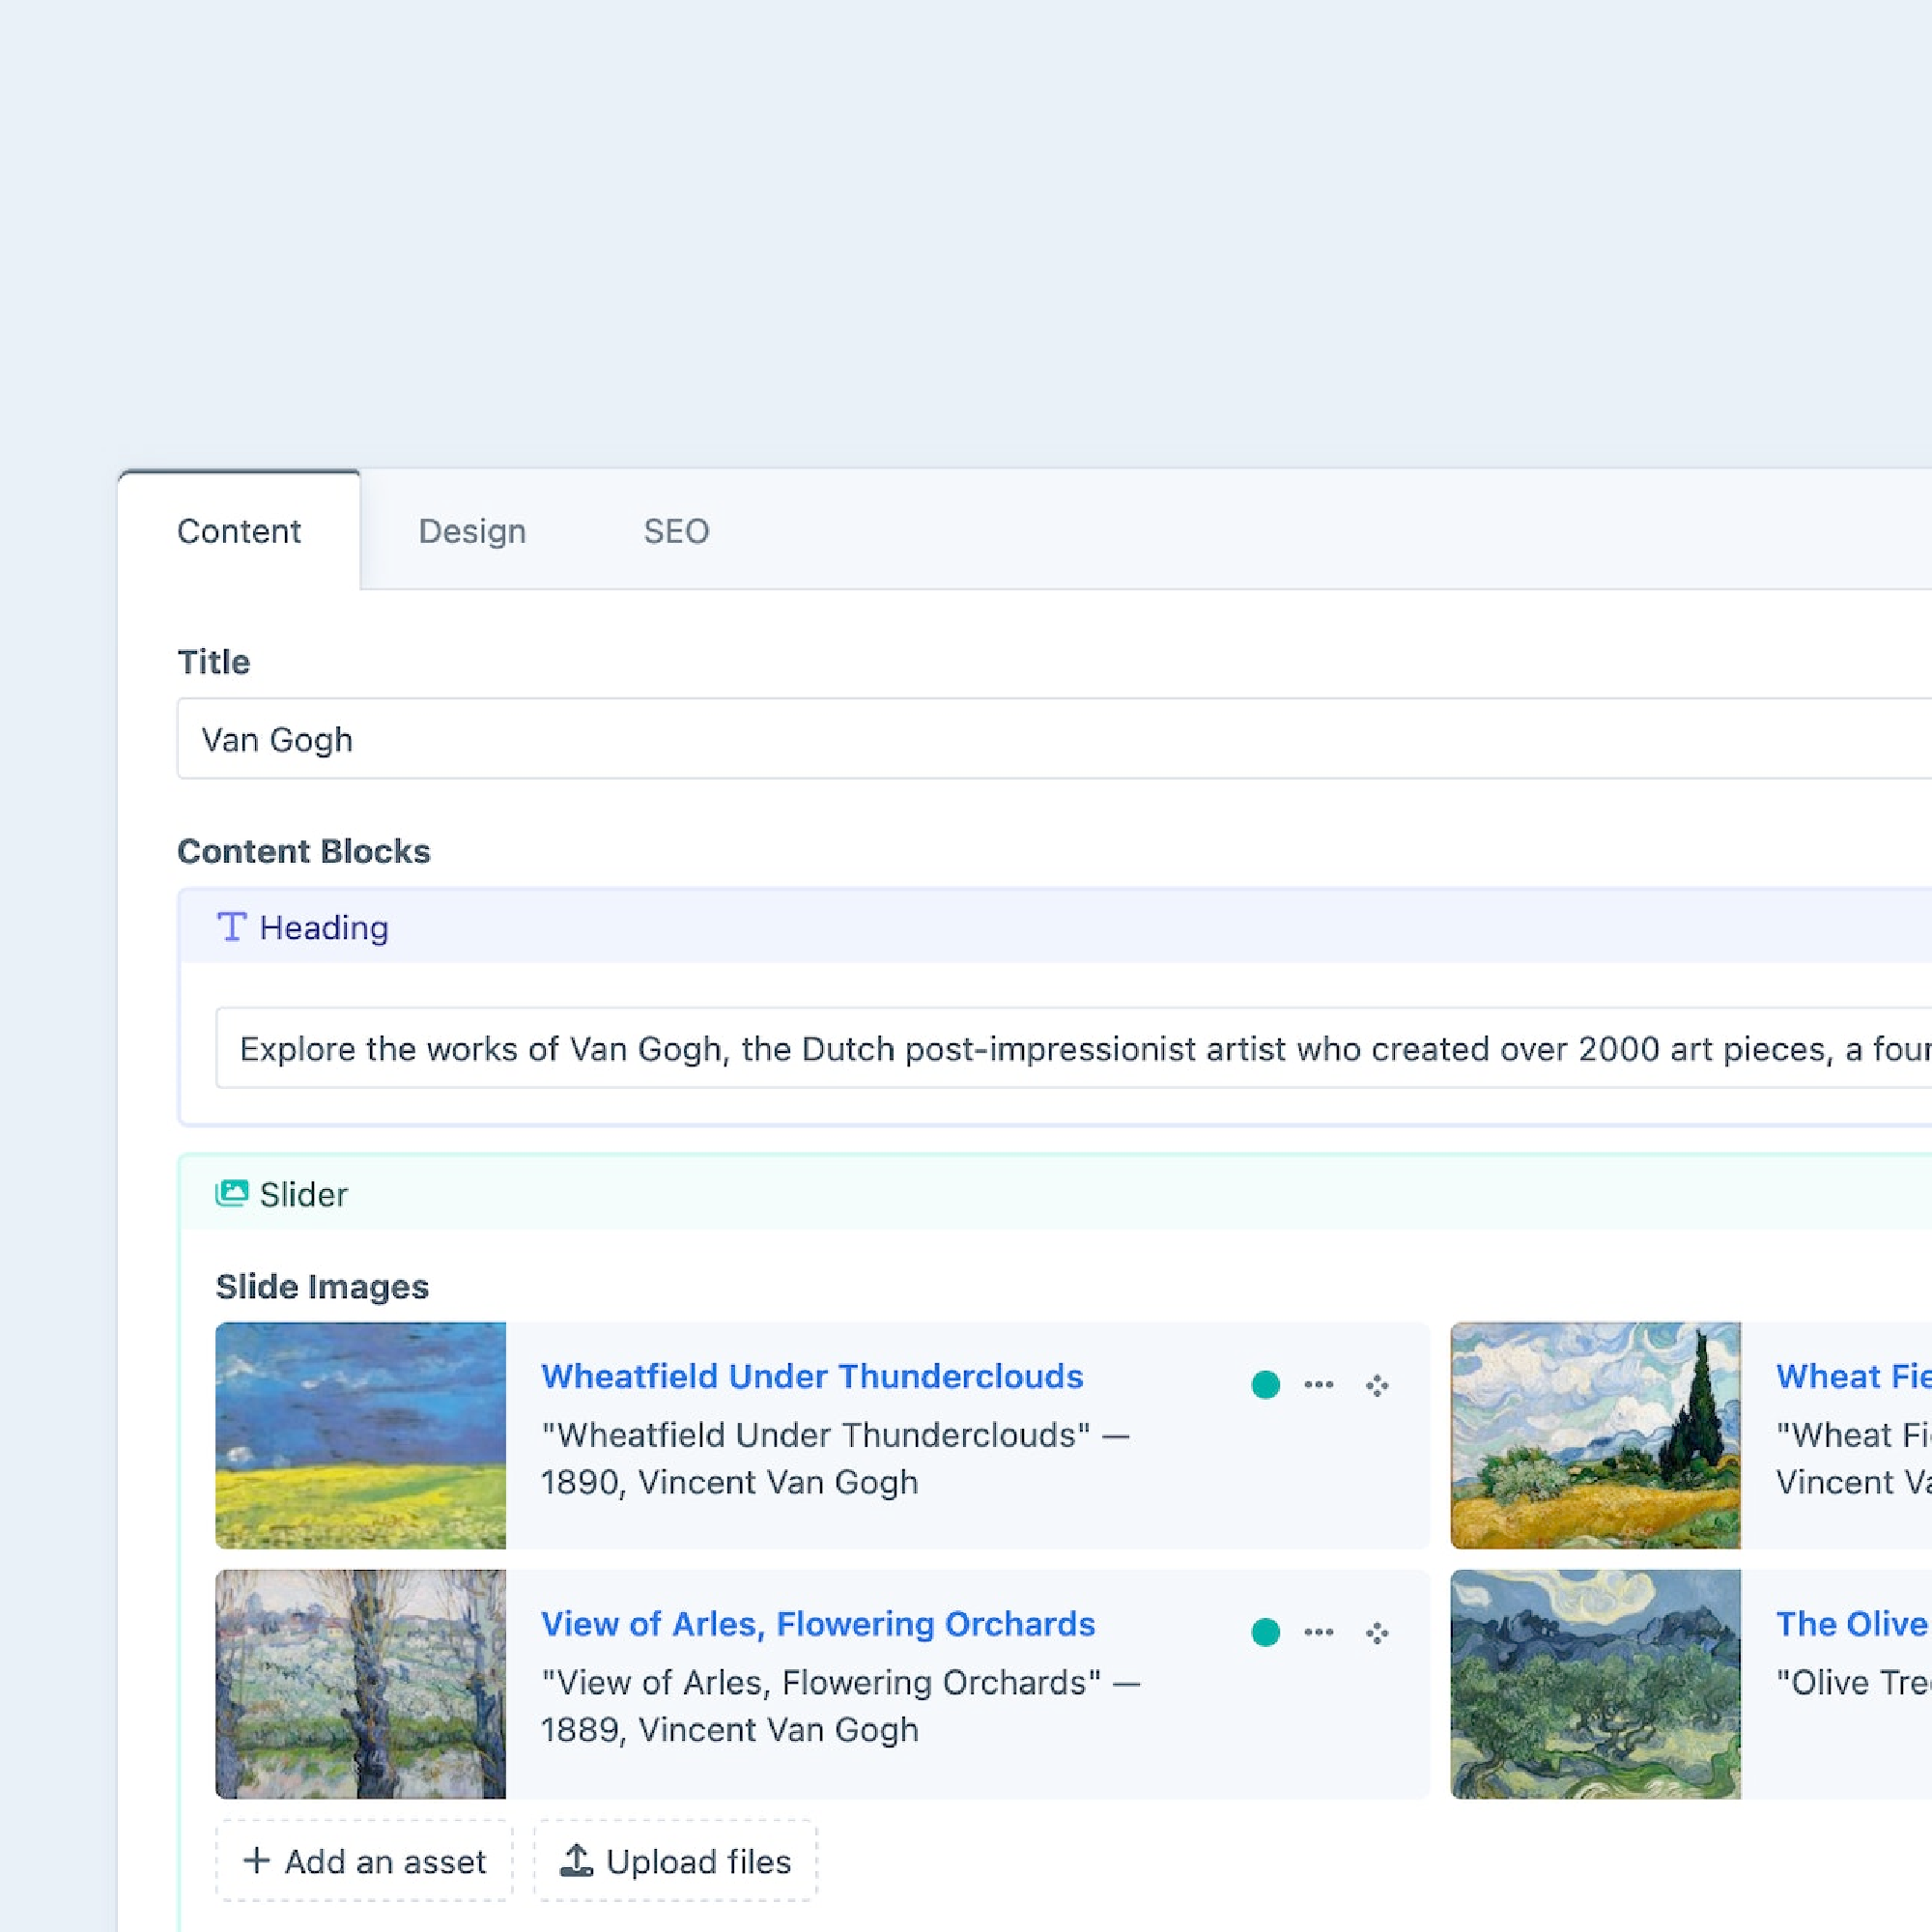Click the Content Blocks label

[304, 851]
